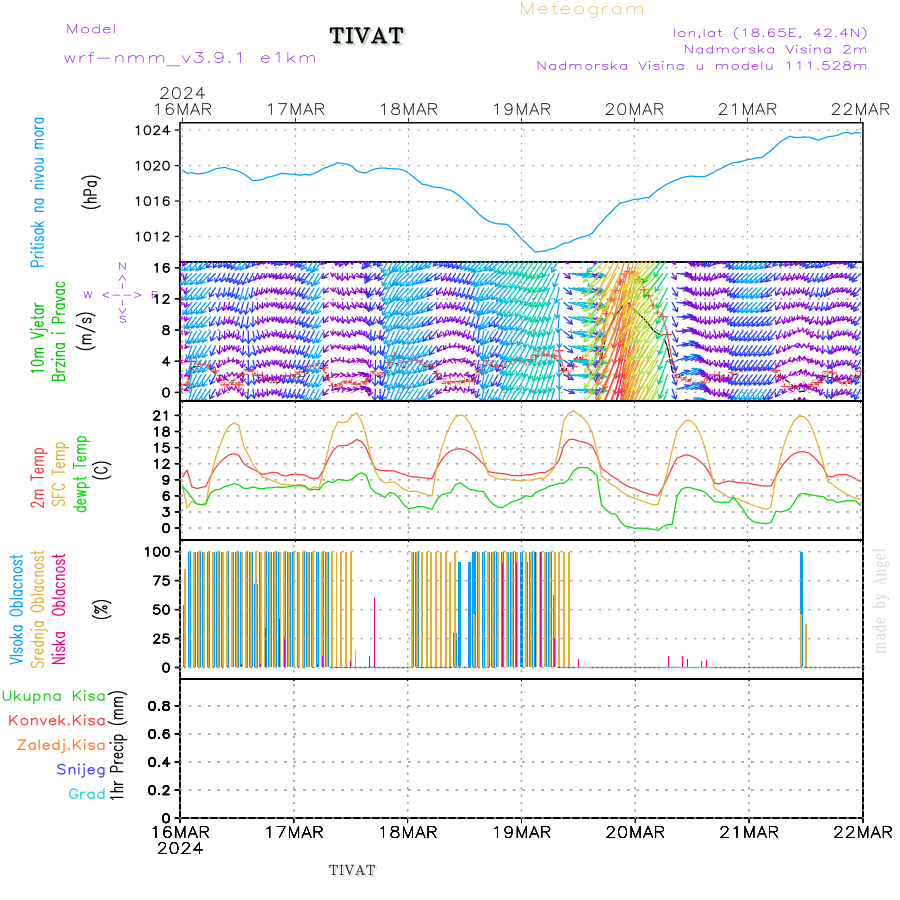Click the "16MAR" label above the pressure chart
The height and width of the screenshot is (900, 900).
(183, 109)
